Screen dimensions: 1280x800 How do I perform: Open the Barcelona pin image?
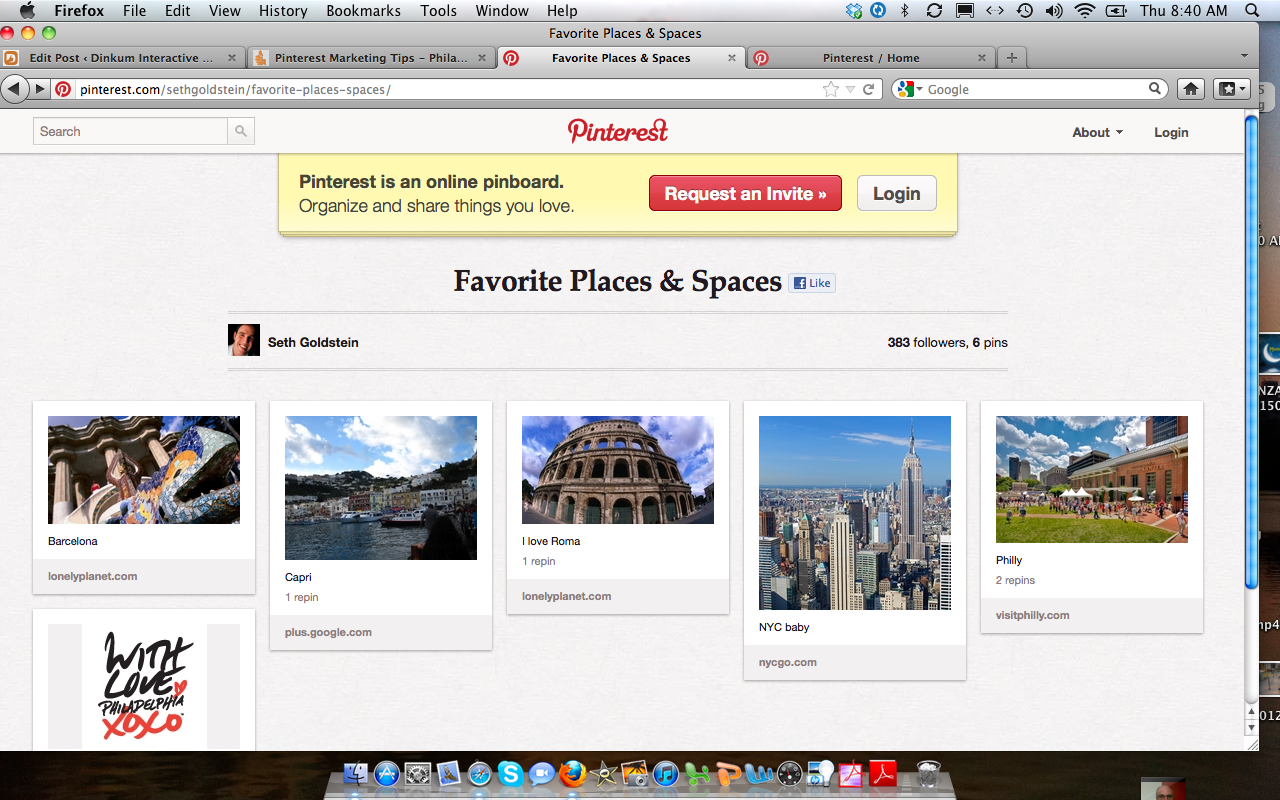coord(144,470)
